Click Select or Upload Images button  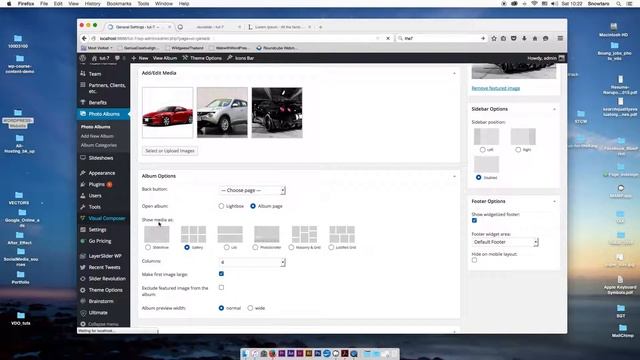170,151
